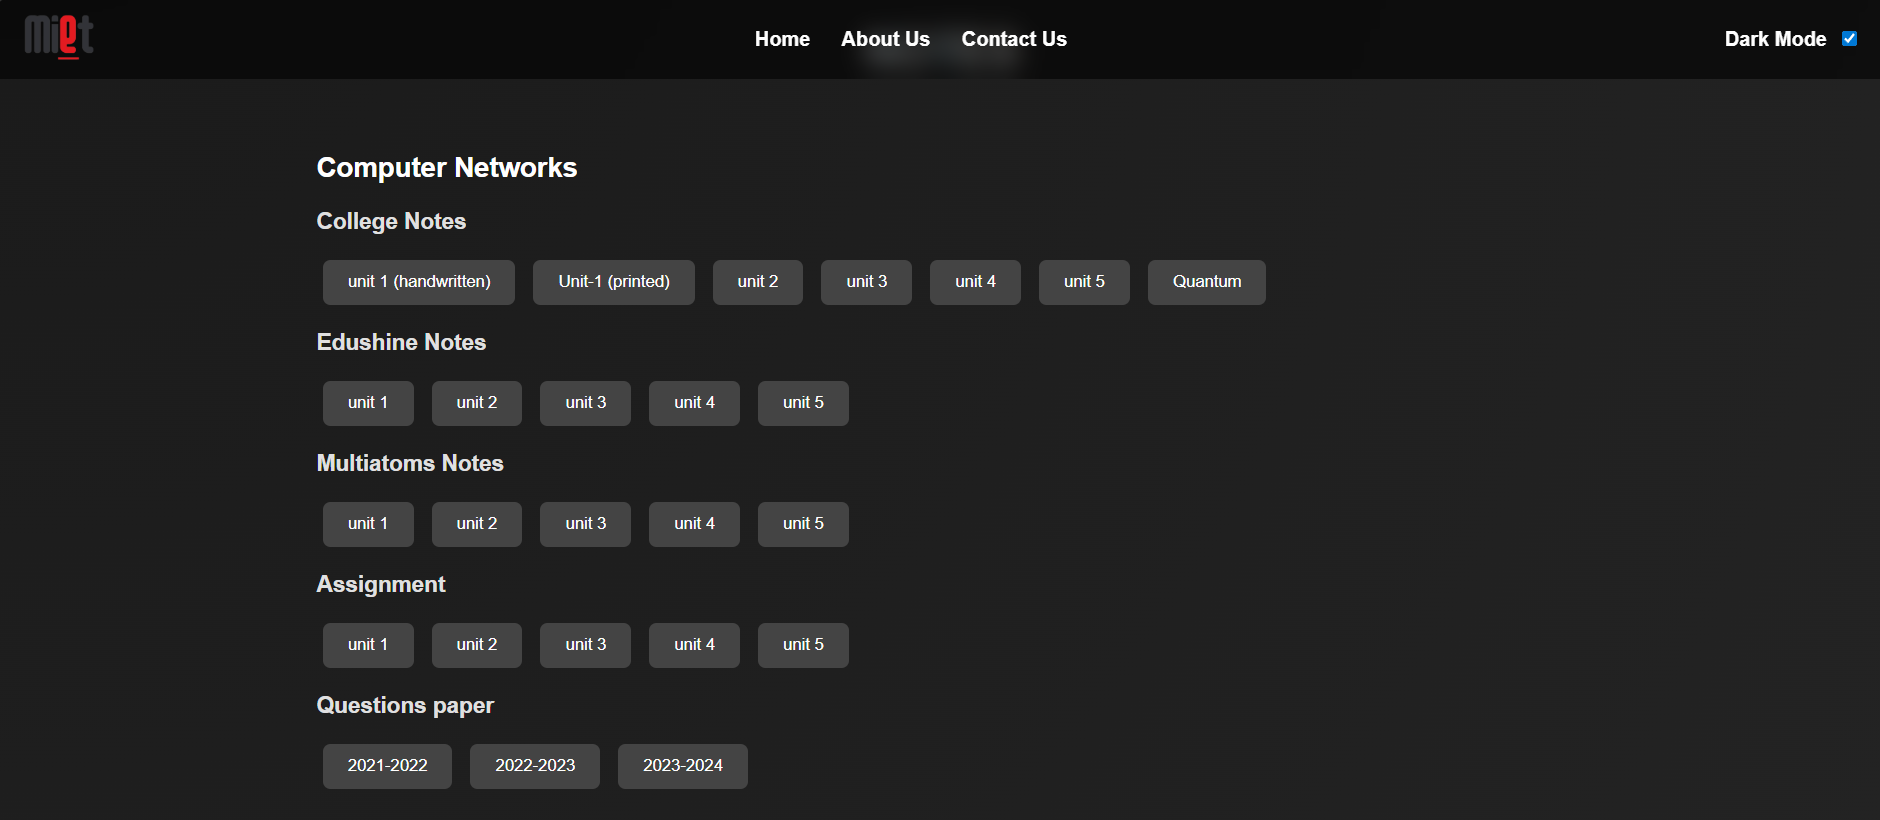The width and height of the screenshot is (1880, 820).
Task: Open Assignment unit 3
Action: point(585,645)
